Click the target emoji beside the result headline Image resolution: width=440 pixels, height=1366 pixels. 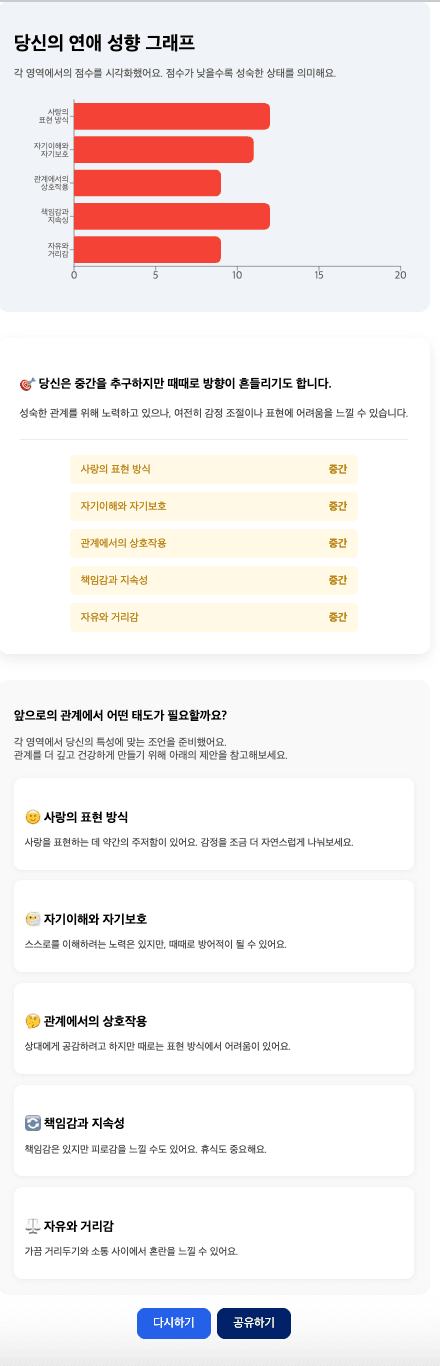pos(27,384)
